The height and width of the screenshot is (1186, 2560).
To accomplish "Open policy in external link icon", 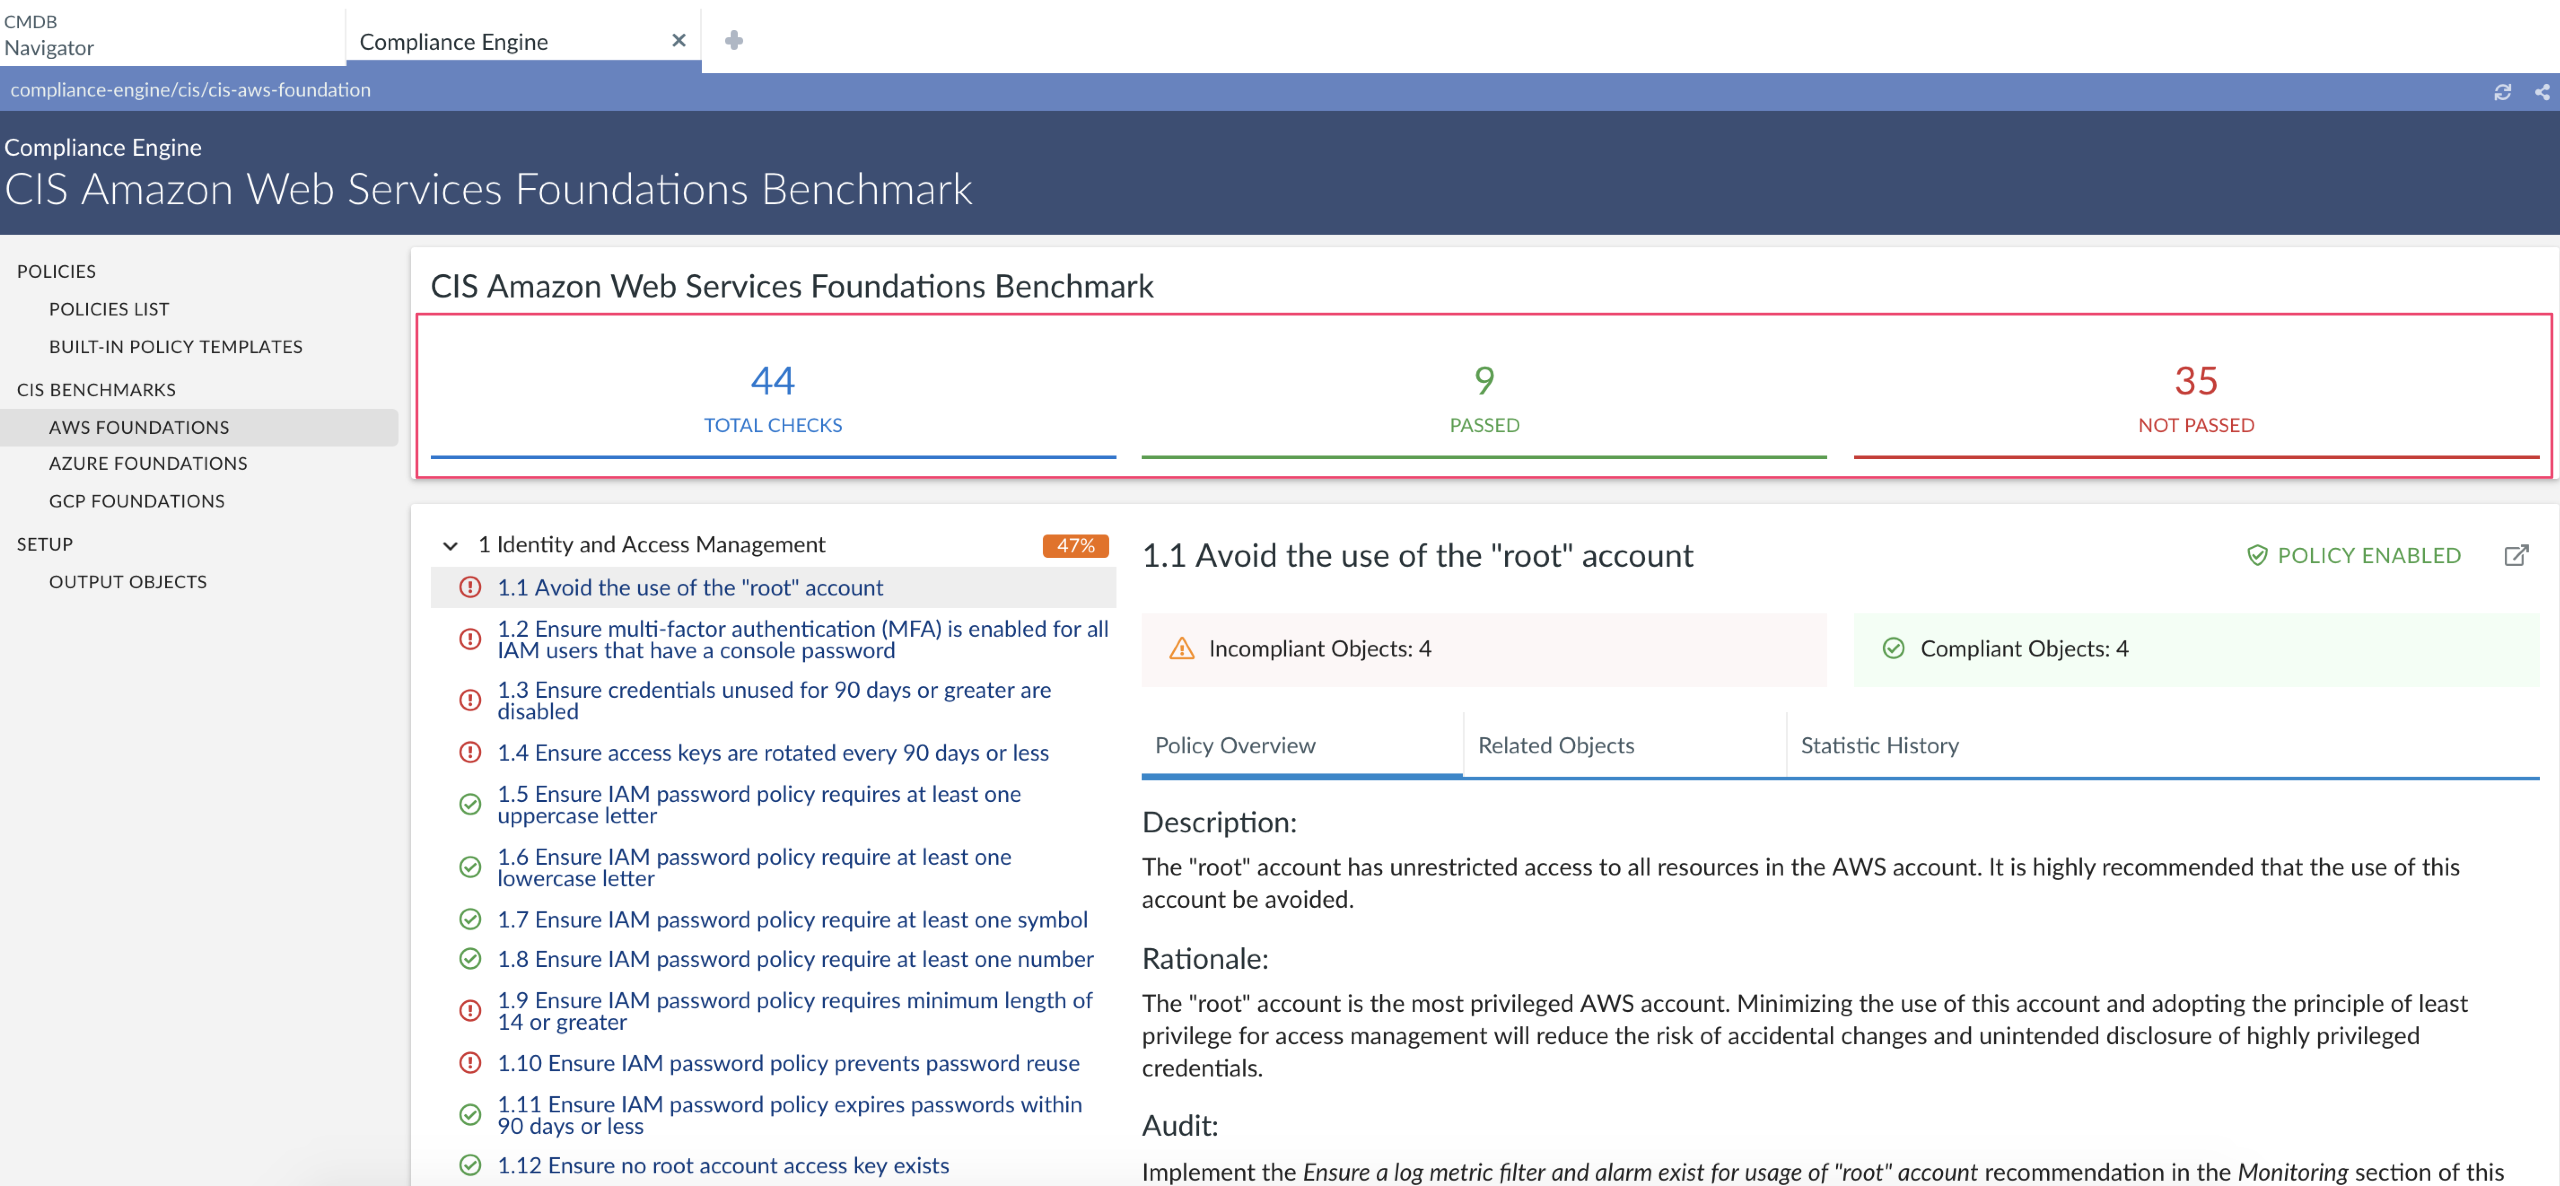I will (x=2516, y=556).
